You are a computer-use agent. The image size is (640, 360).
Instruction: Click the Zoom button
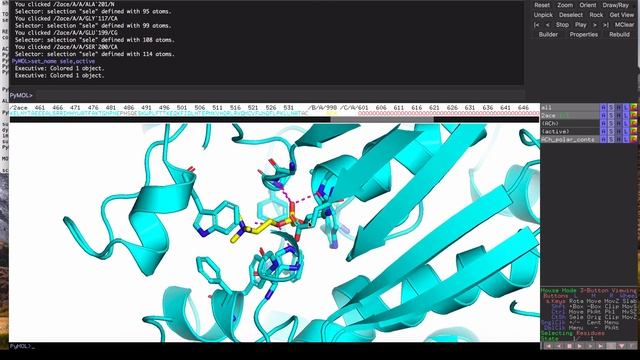pyautogui.click(x=565, y=5)
